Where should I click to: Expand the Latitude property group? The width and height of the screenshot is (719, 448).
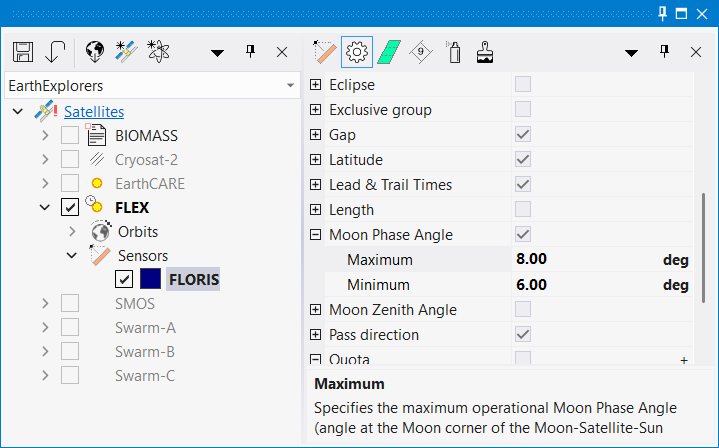coord(316,160)
